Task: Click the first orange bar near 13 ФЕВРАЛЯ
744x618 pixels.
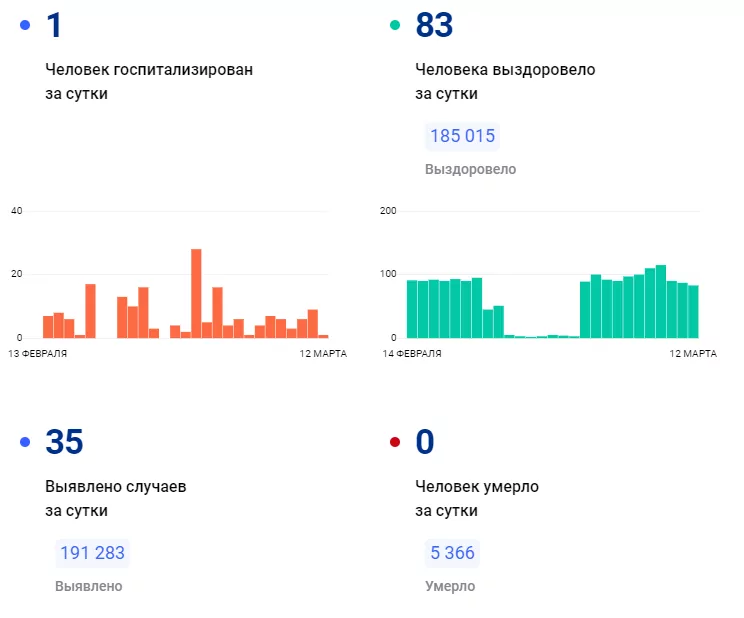Action: (x=48, y=327)
